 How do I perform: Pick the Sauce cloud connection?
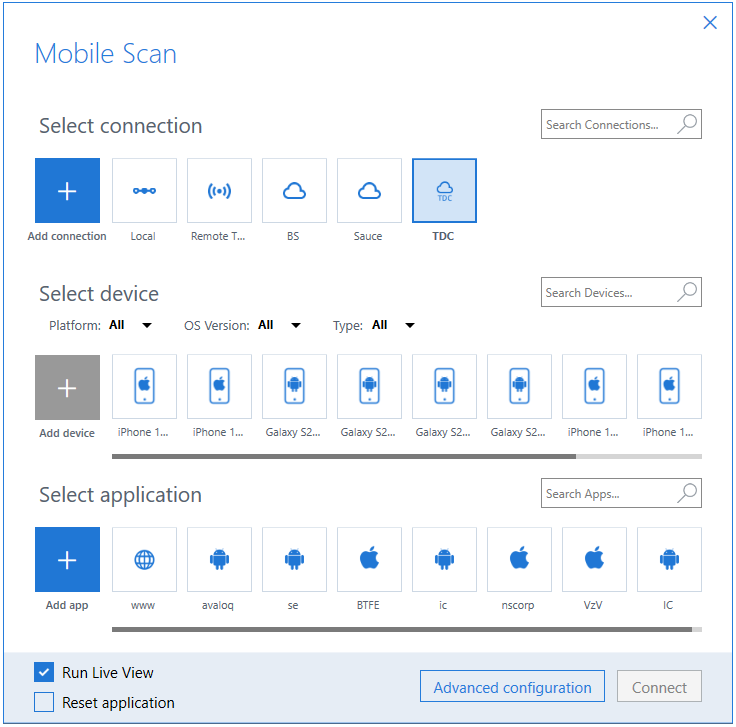(369, 190)
